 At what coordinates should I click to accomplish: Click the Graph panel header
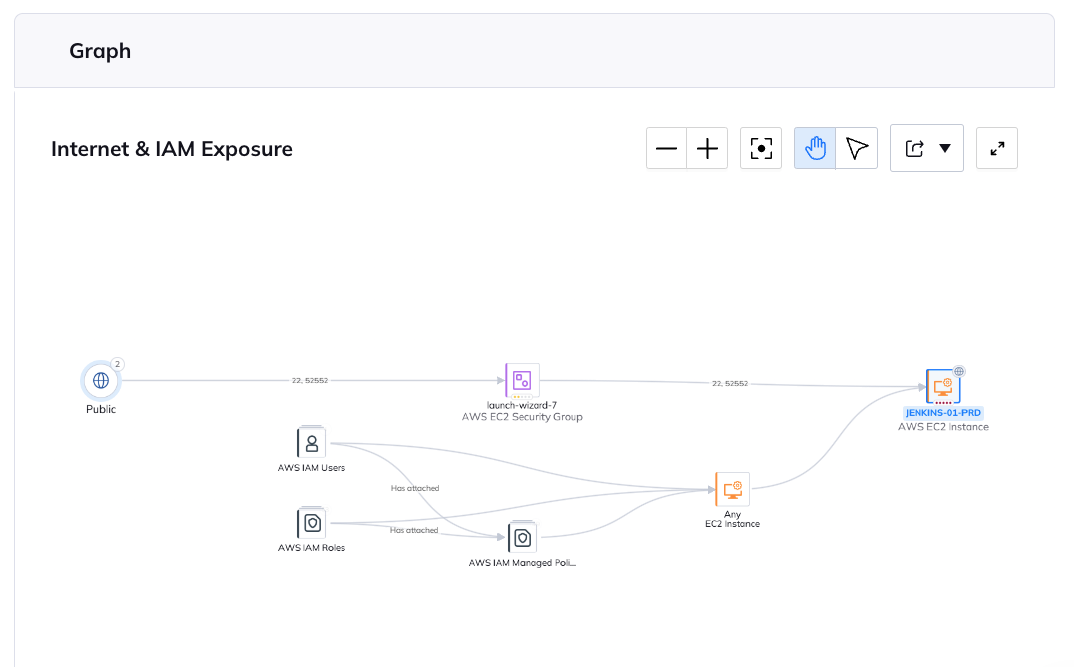[x=534, y=51]
